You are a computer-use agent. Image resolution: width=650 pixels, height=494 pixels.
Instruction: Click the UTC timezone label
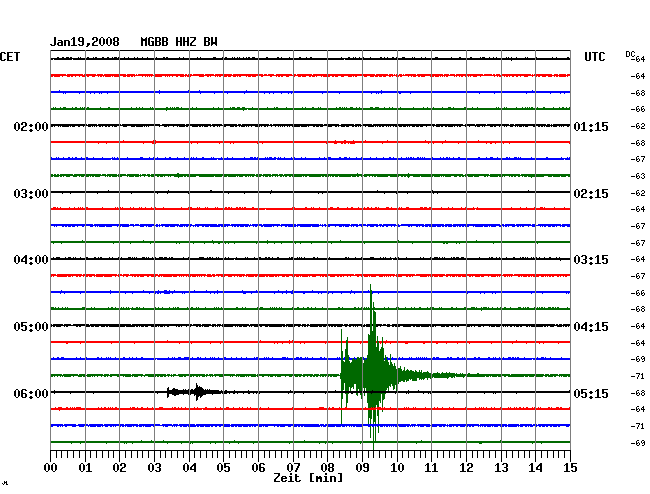coord(594,57)
